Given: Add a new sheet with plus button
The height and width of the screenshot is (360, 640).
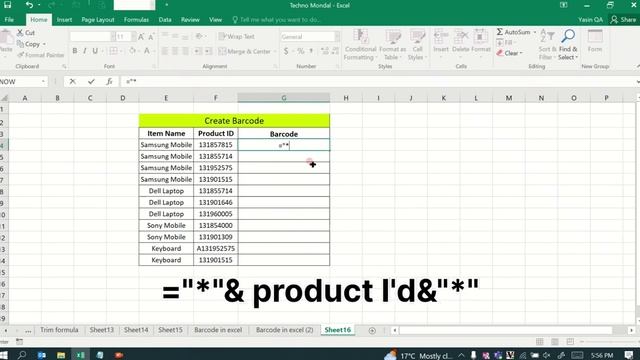Looking at the screenshot, I should 372,331.
